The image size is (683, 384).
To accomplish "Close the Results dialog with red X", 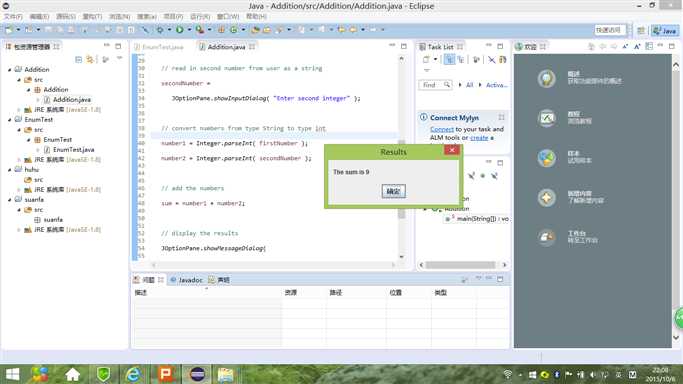I will pyautogui.click(x=452, y=150).
